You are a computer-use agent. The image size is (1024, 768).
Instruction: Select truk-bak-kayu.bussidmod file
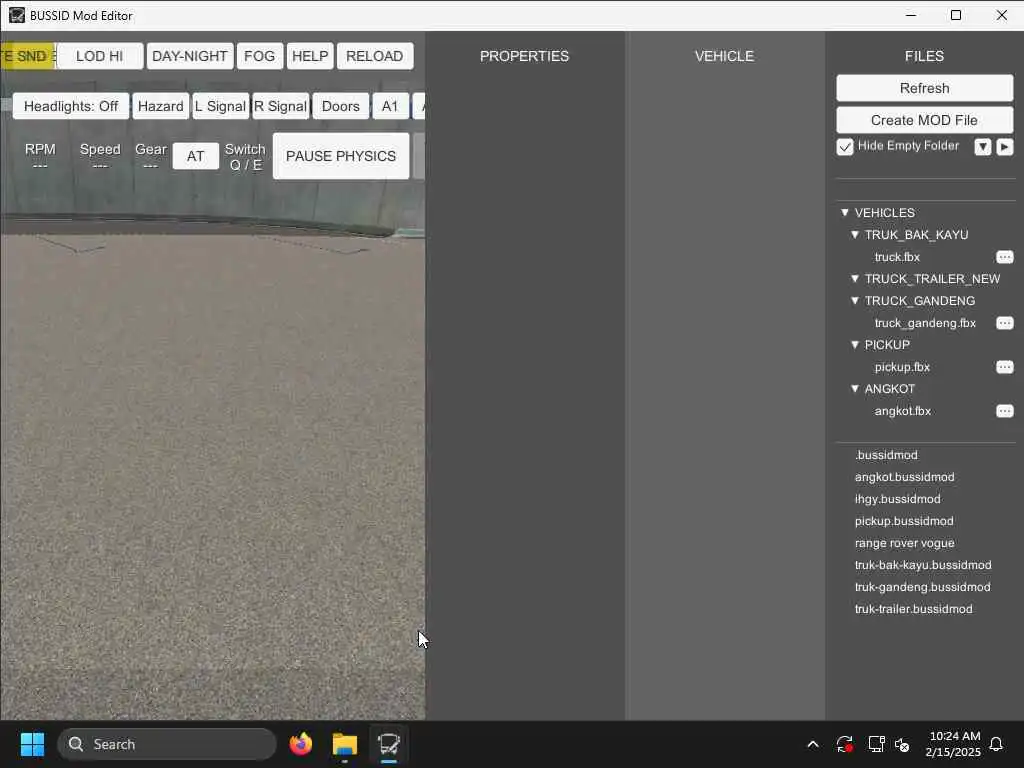[923, 565]
